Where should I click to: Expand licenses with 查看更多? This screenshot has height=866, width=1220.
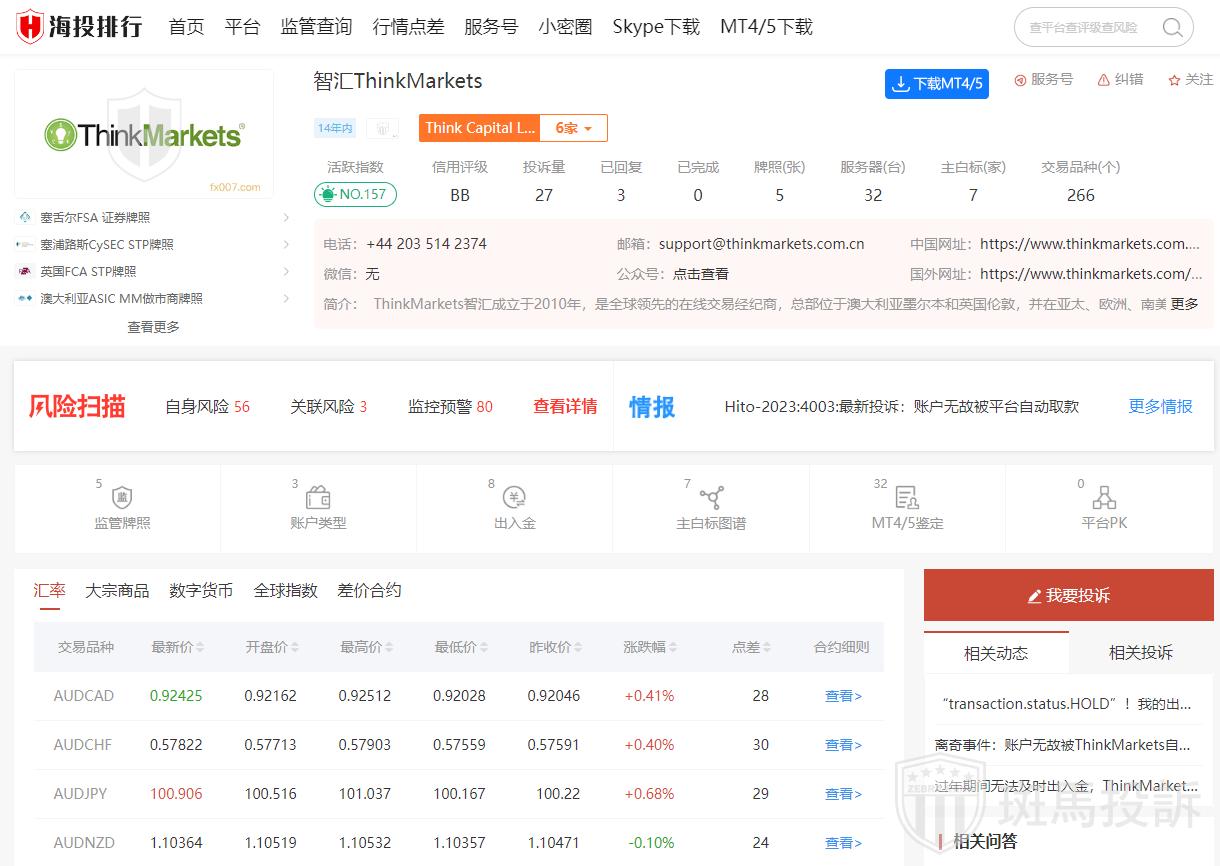click(152, 326)
